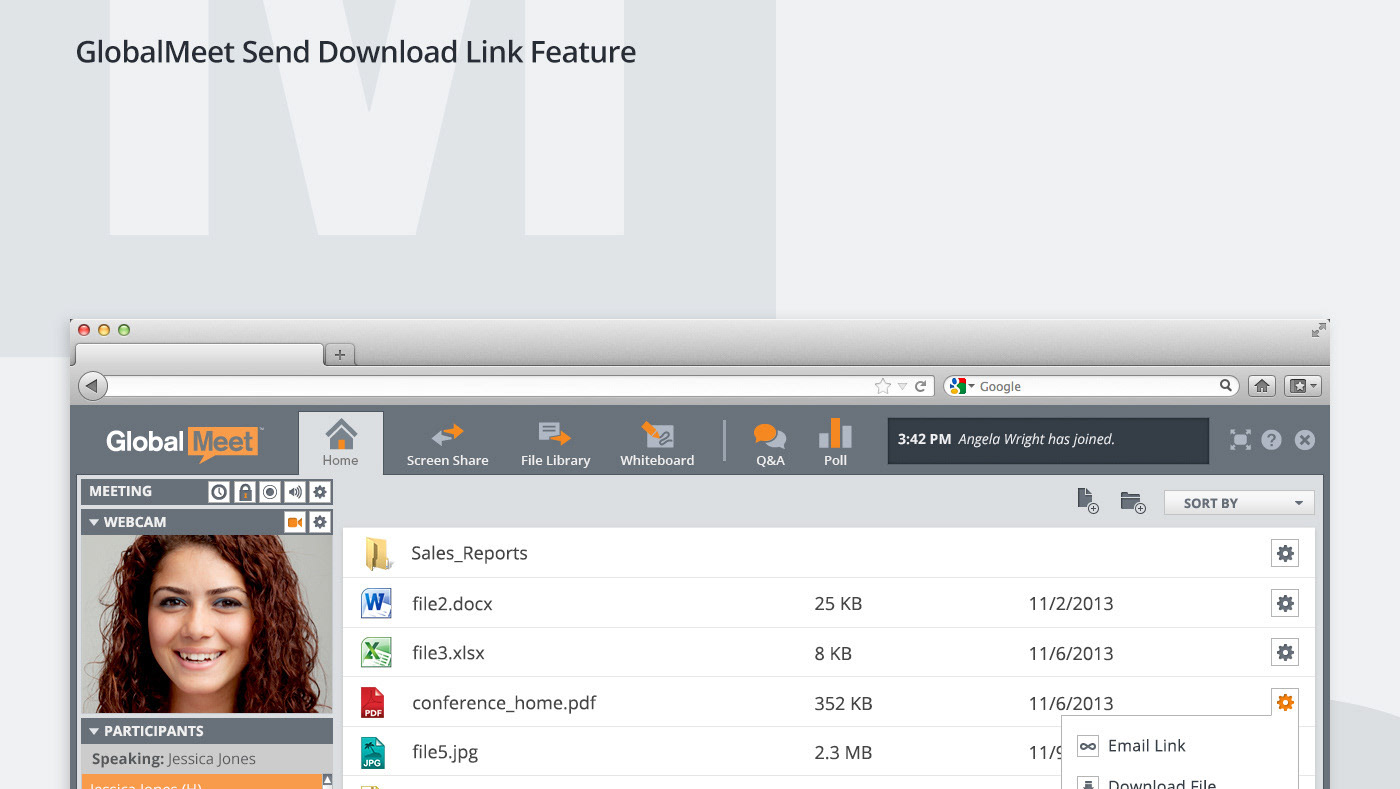Click the webcam video of the woman
This screenshot has height=789, width=1400.
[x=206, y=624]
